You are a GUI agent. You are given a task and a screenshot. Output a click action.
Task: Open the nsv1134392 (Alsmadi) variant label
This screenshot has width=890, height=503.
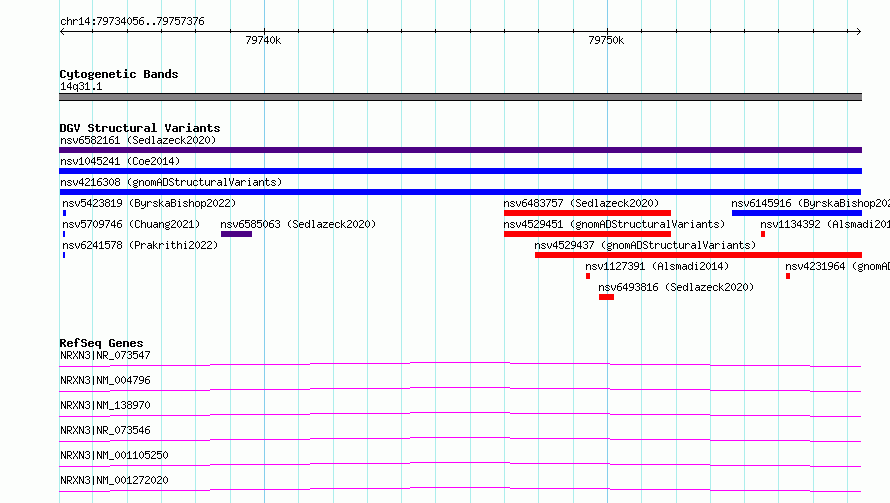825,224
